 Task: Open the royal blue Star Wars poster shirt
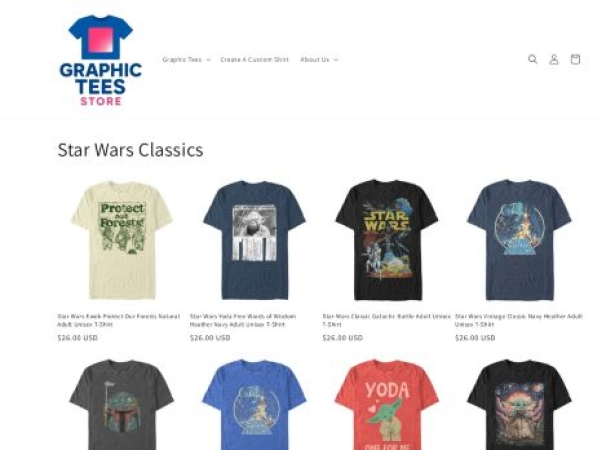click(254, 405)
